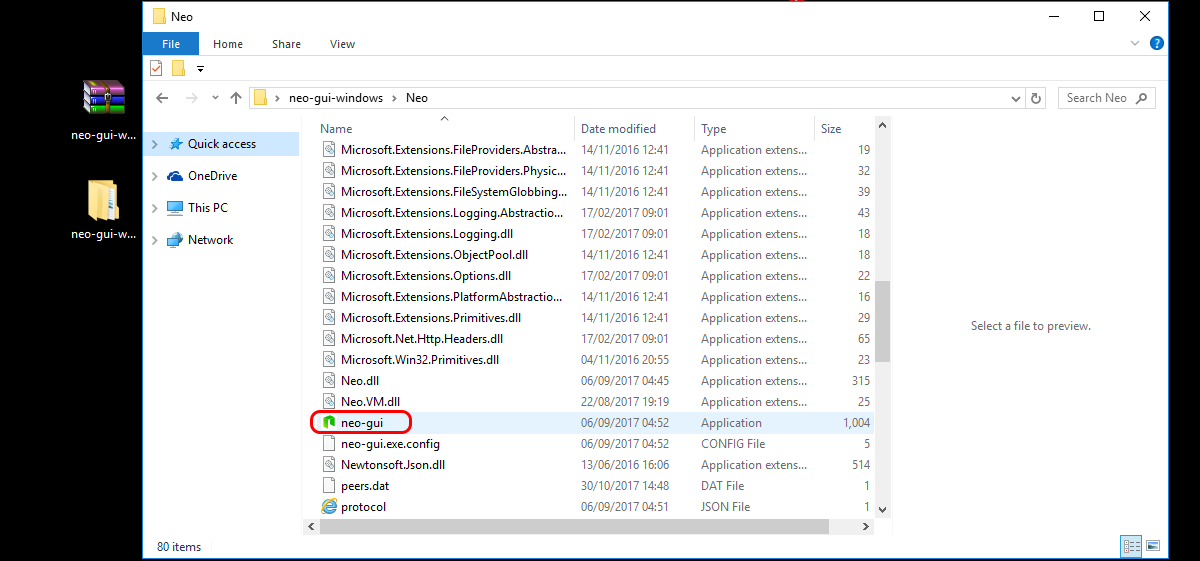Image resolution: width=1200 pixels, height=561 pixels.
Task: Click the This PC computer icon
Action: click(x=175, y=208)
